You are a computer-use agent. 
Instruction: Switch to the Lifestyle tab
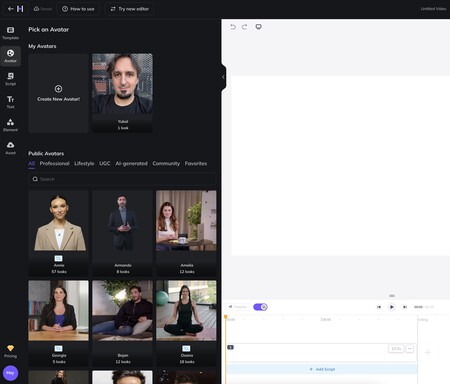point(84,163)
